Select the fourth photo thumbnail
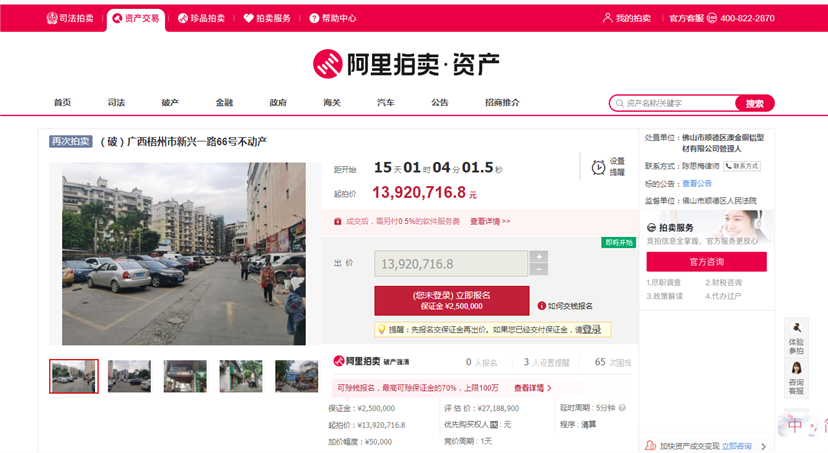Viewport: 828px width, 453px height. tap(241, 376)
